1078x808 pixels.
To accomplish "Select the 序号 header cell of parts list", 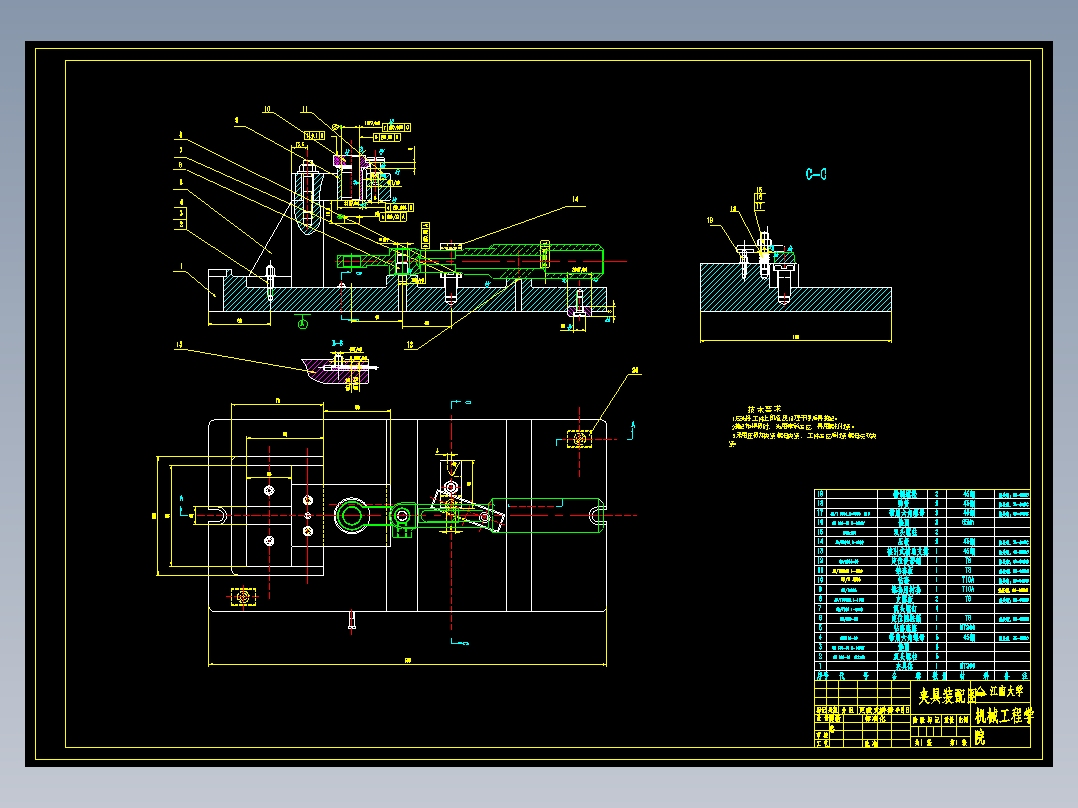I will pyautogui.click(x=821, y=676).
